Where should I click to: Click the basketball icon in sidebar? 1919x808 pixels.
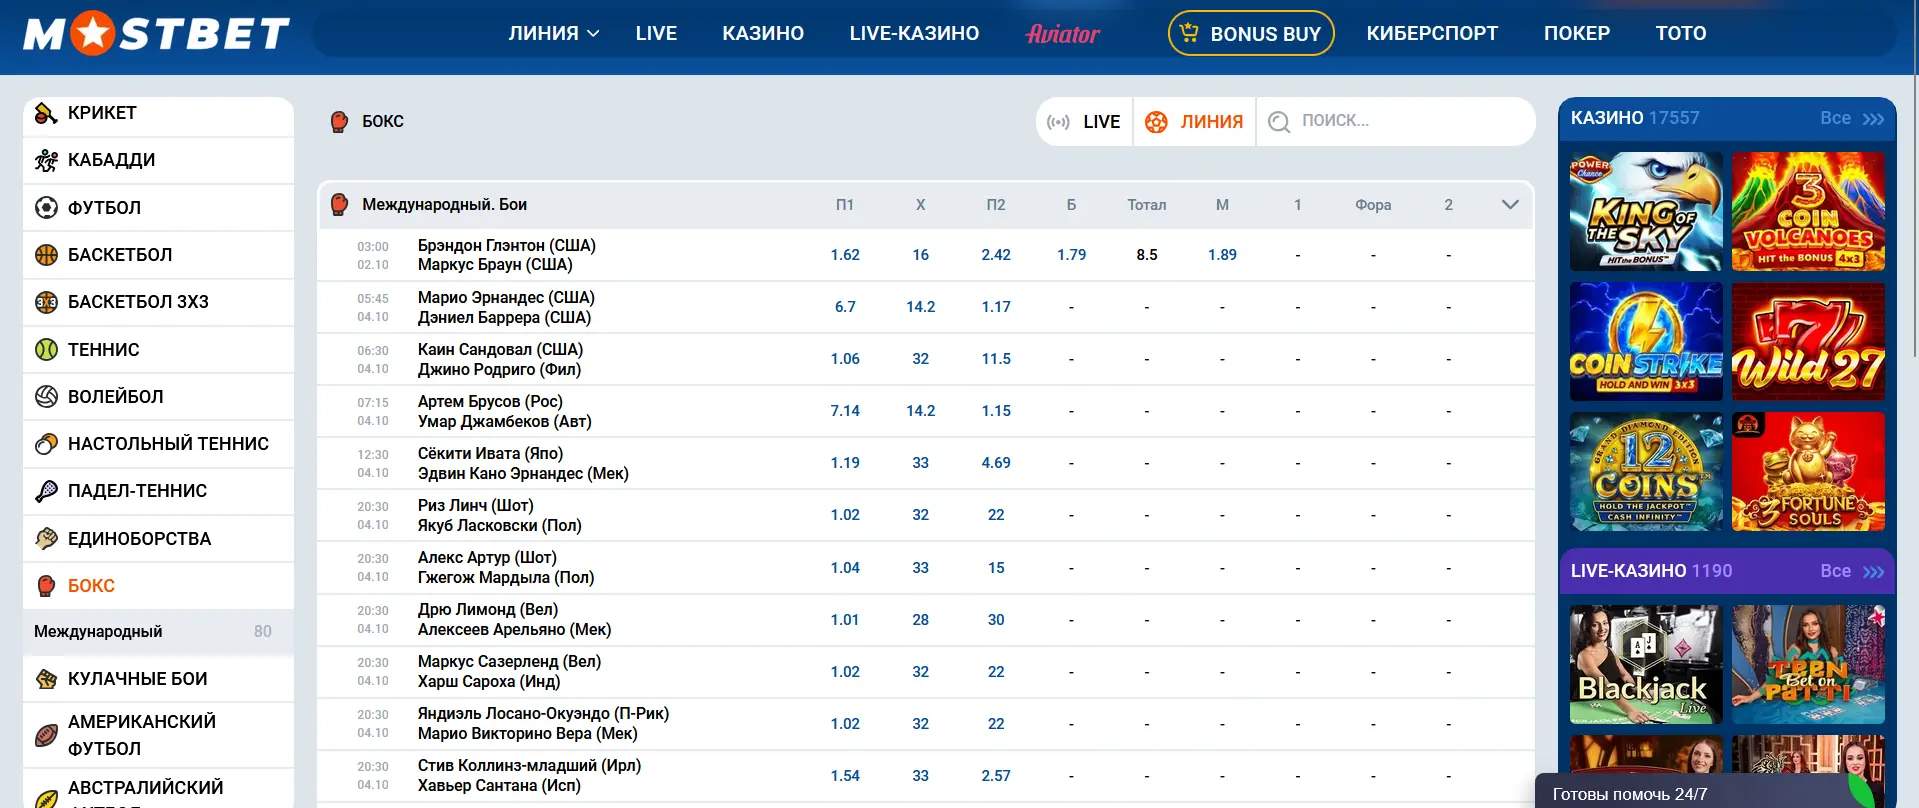point(46,255)
